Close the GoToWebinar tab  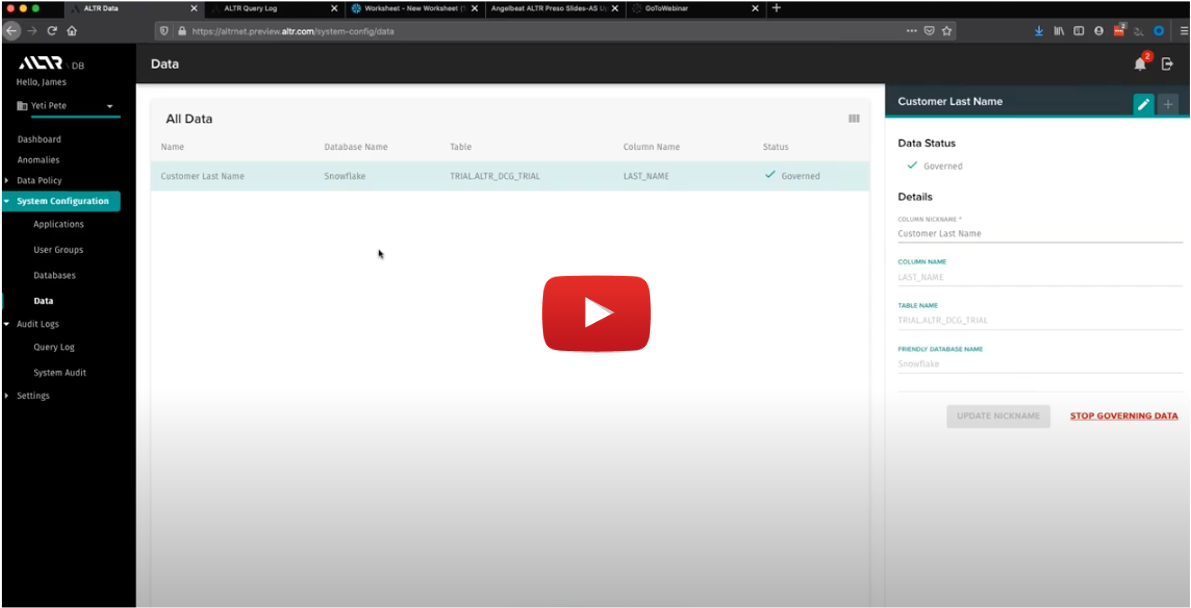(754, 8)
